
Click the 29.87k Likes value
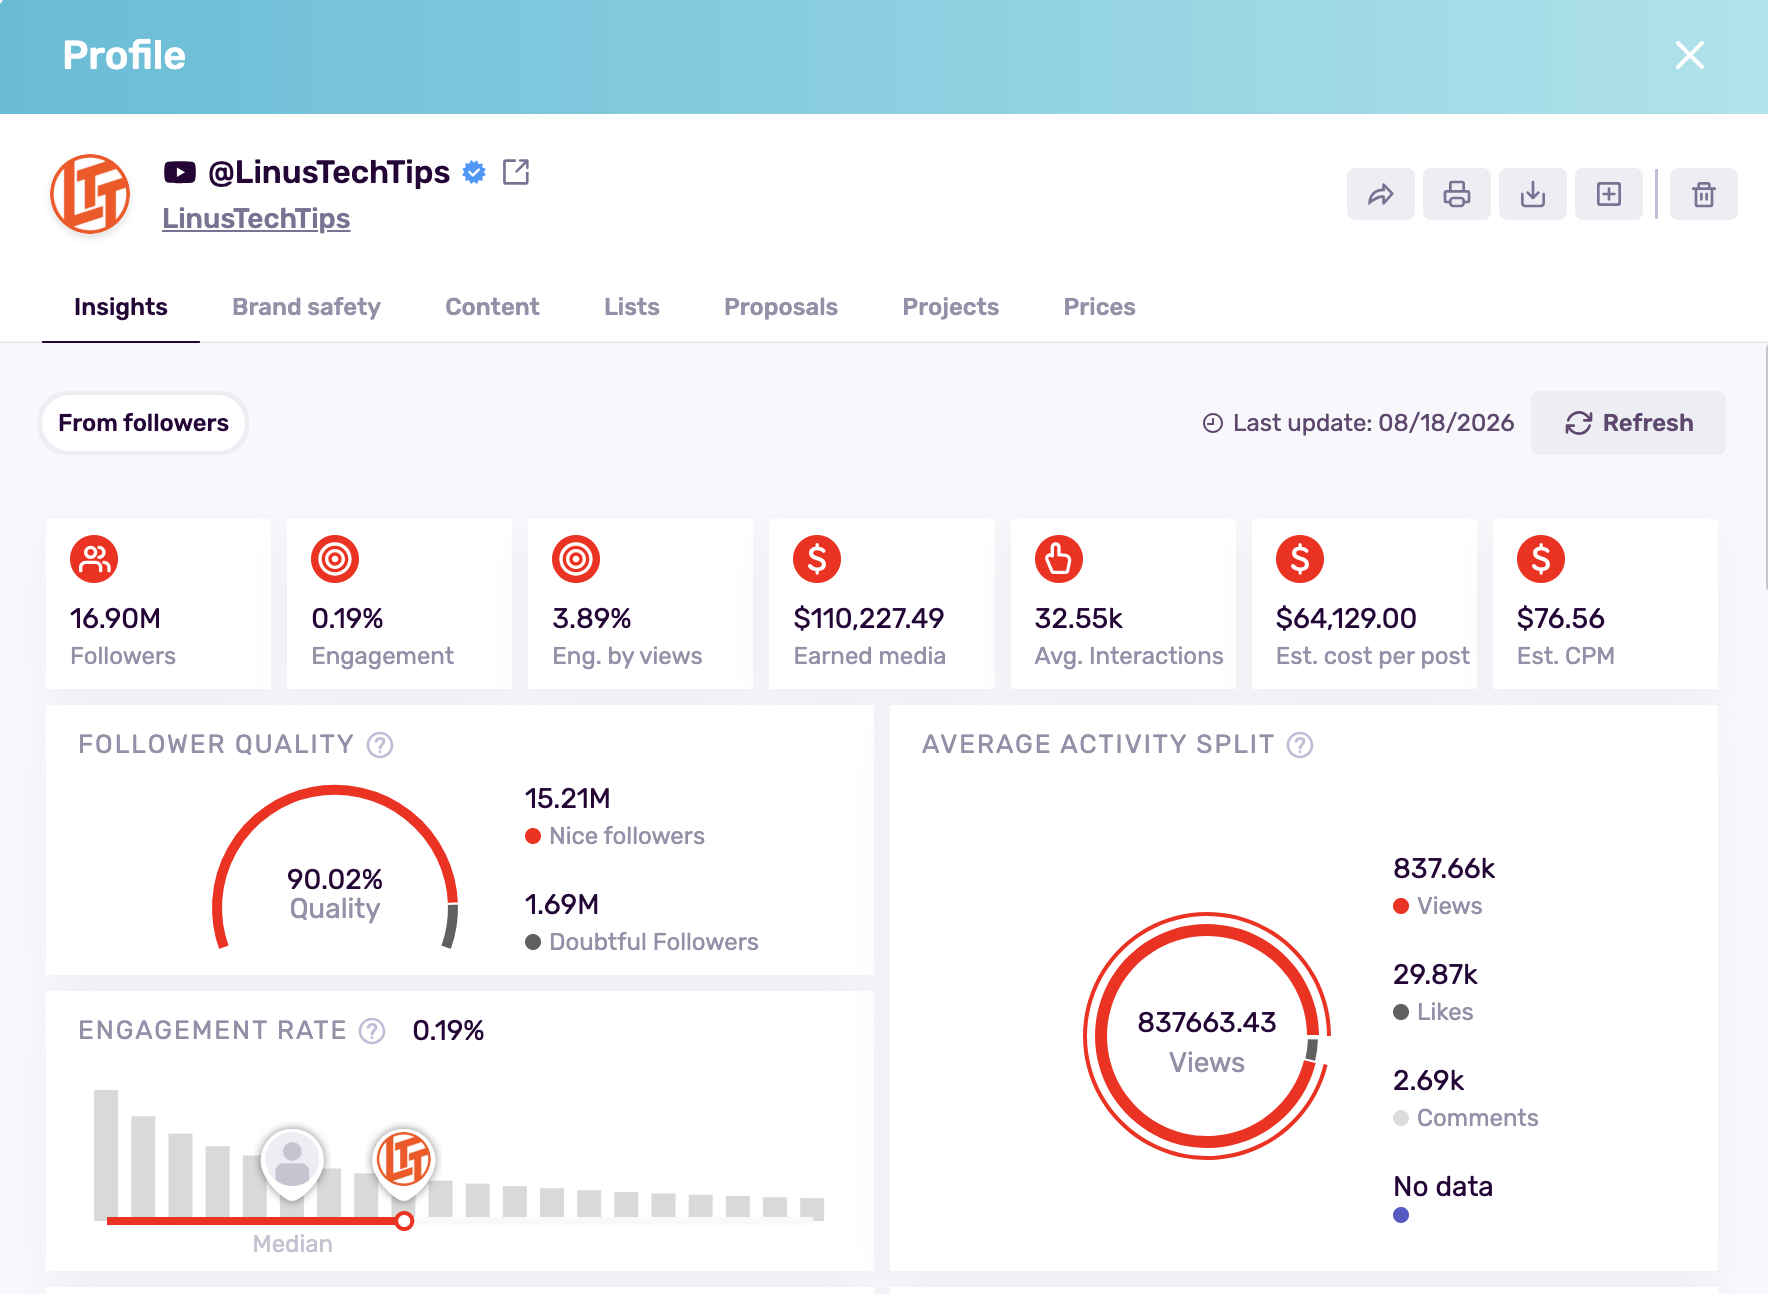tap(1435, 974)
